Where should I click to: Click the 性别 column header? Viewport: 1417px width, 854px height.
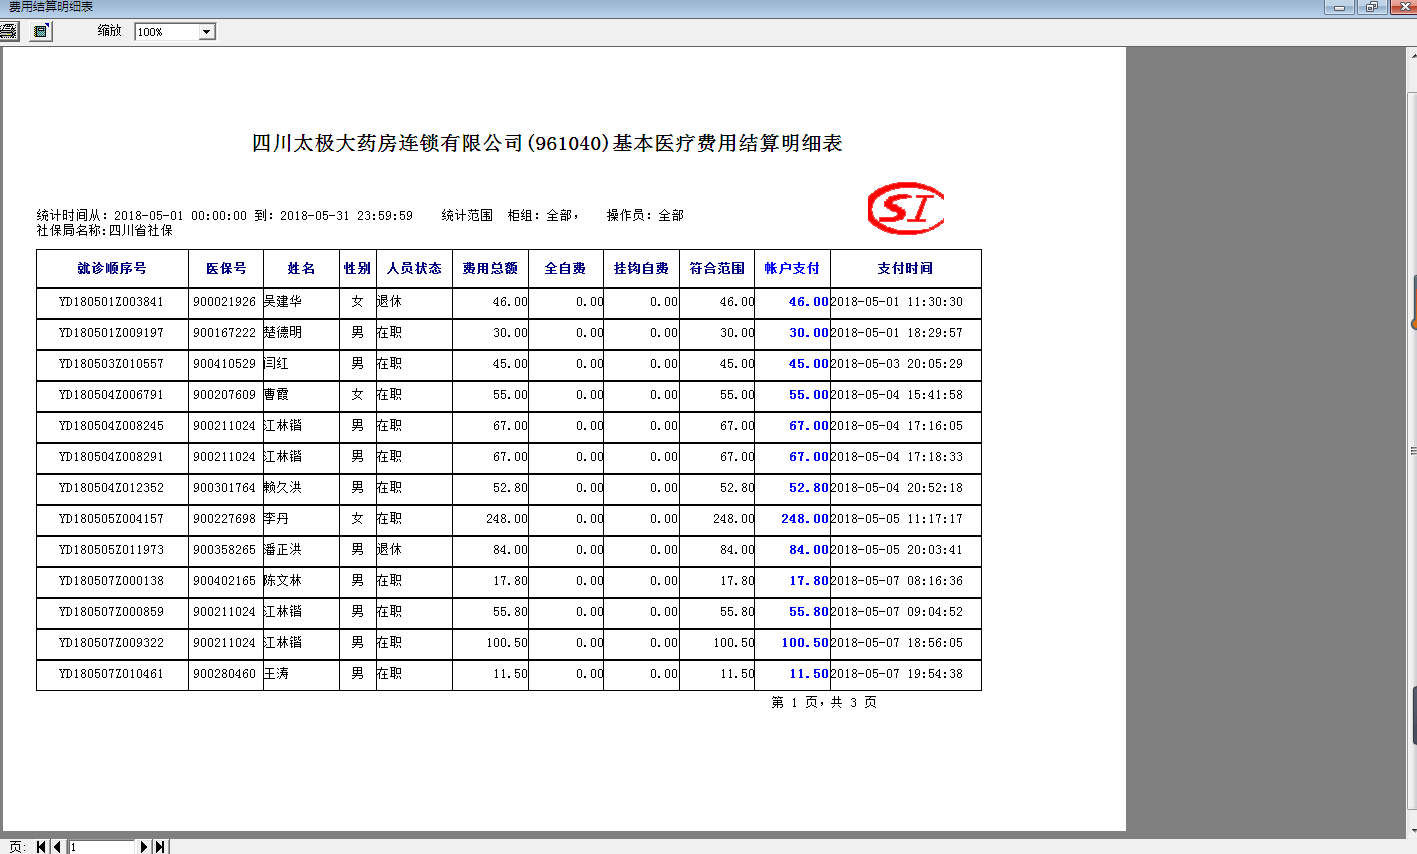357,268
